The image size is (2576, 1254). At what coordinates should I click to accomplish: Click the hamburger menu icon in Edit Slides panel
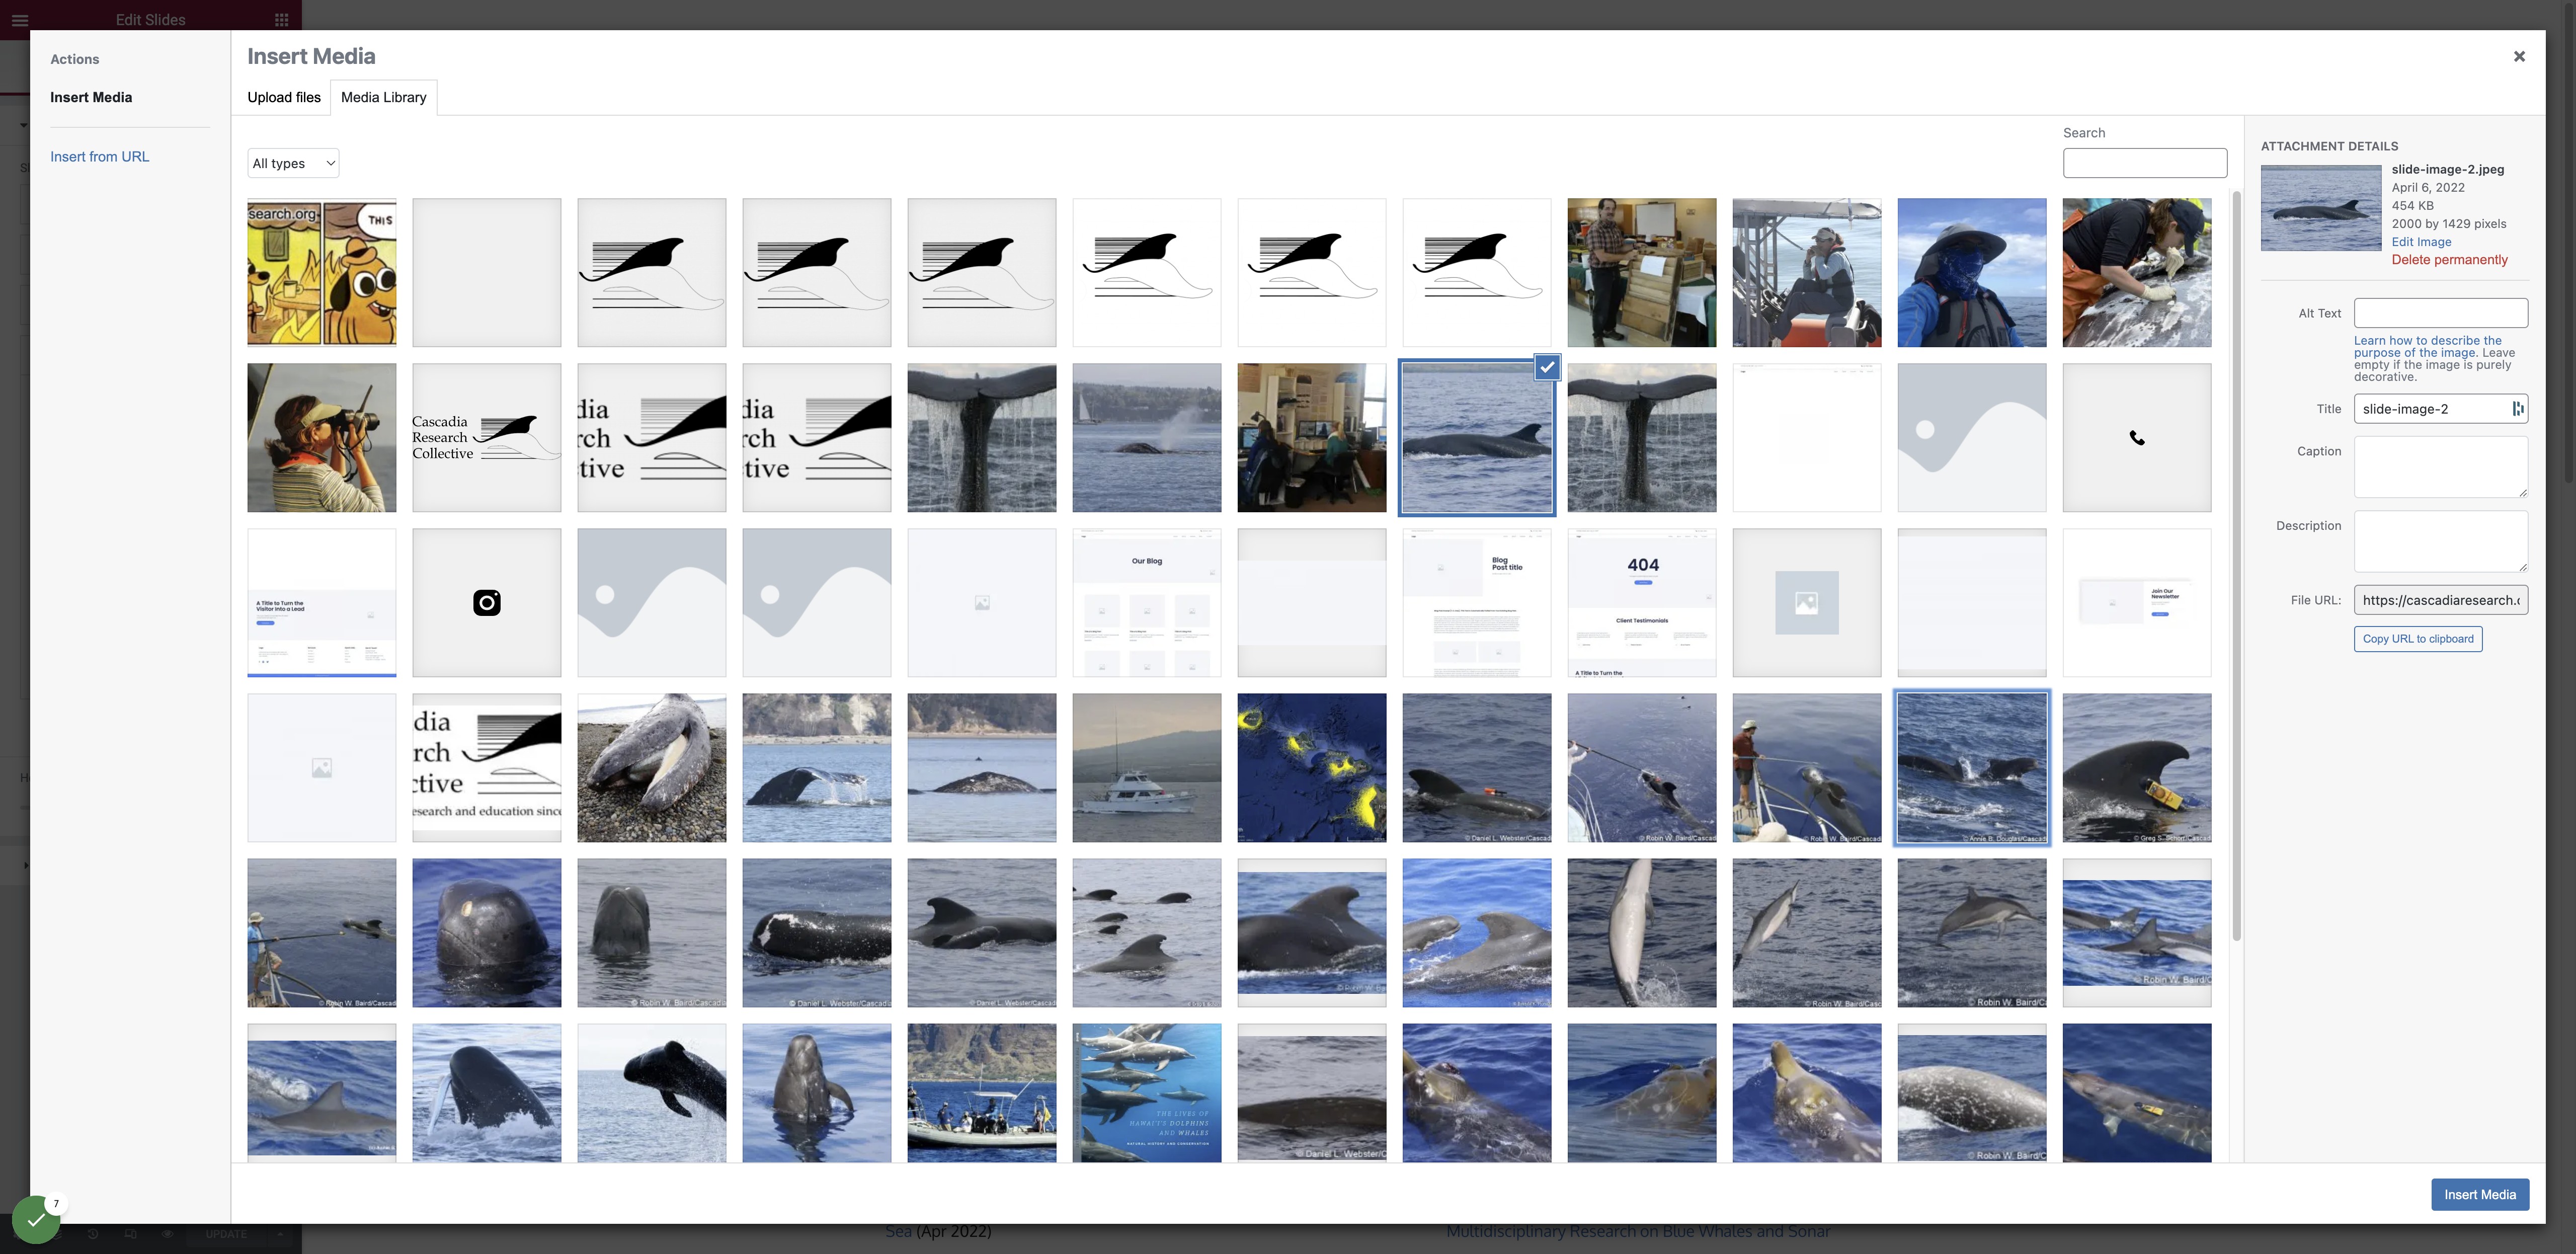point(20,19)
